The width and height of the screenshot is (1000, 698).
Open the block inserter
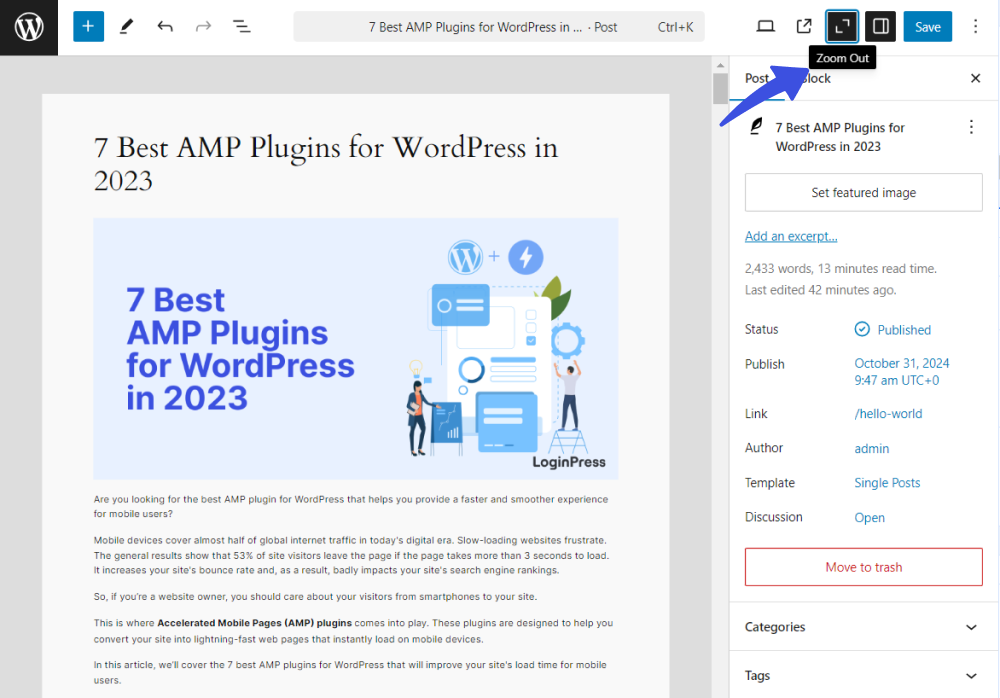(x=88, y=26)
